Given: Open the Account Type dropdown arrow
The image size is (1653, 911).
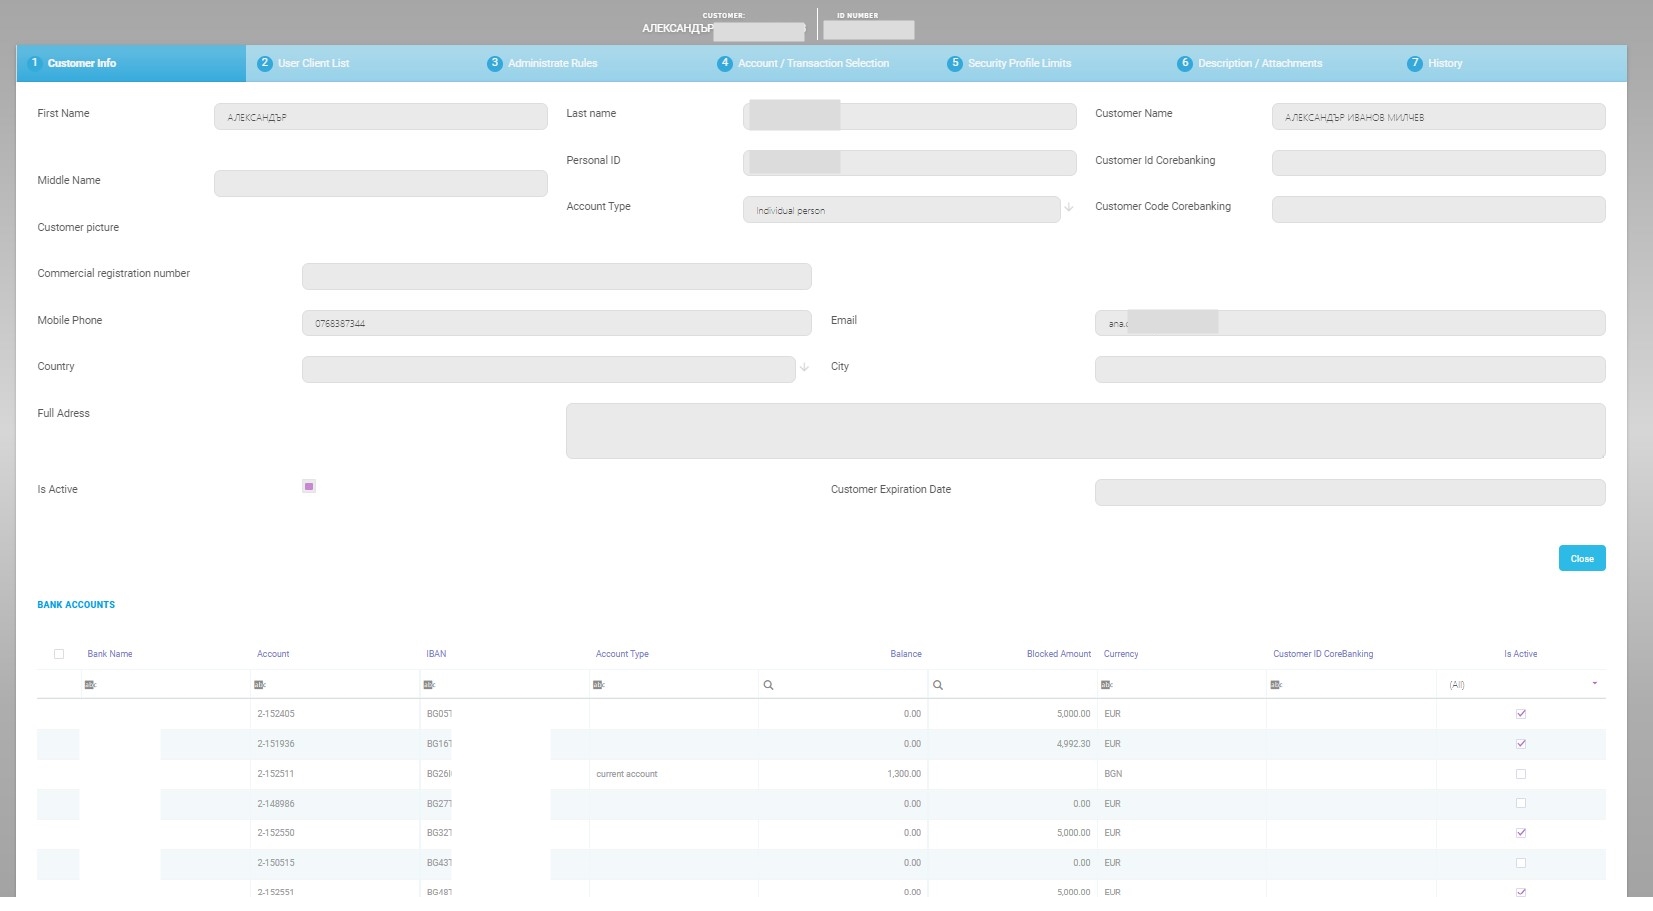Looking at the screenshot, I should pos(1068,208).
